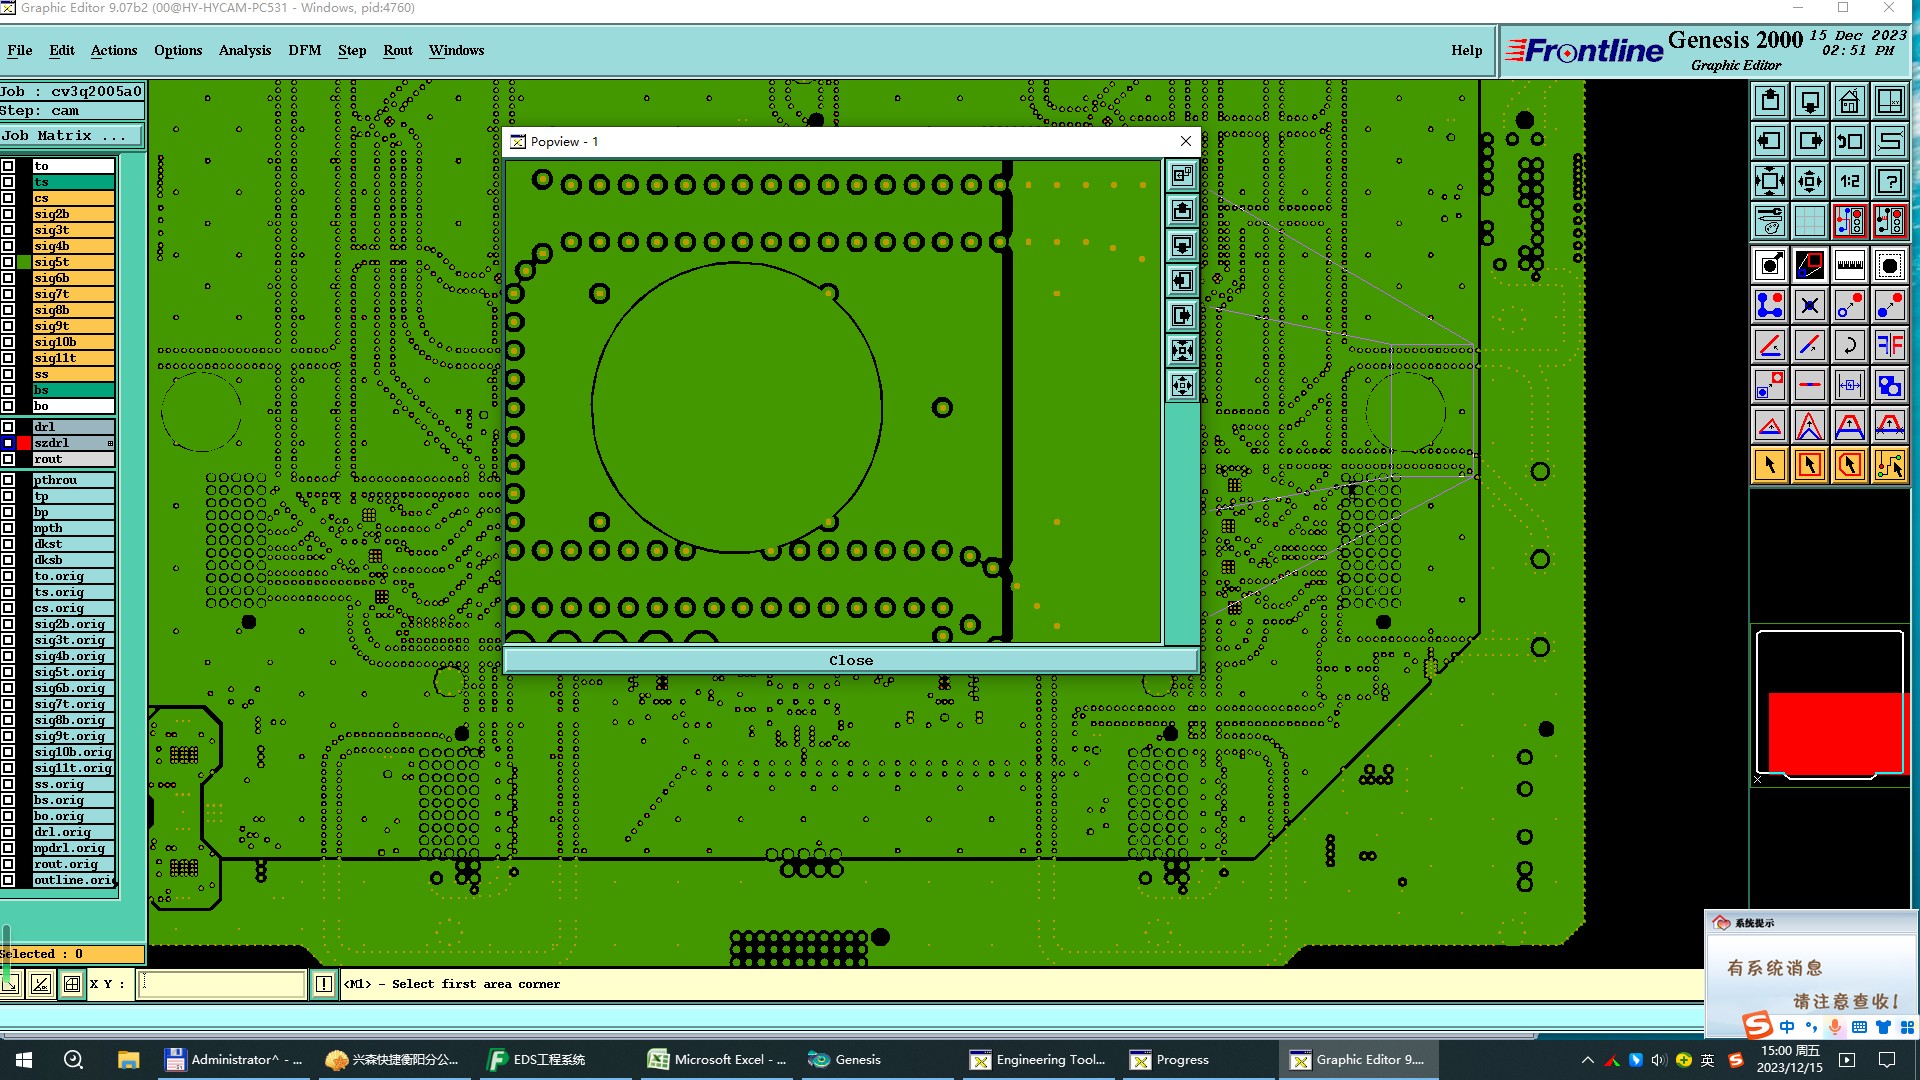The width and height of the screenshot is (1920, 1080).
Task: Open the DFM menu
Action: pos(304,50)
